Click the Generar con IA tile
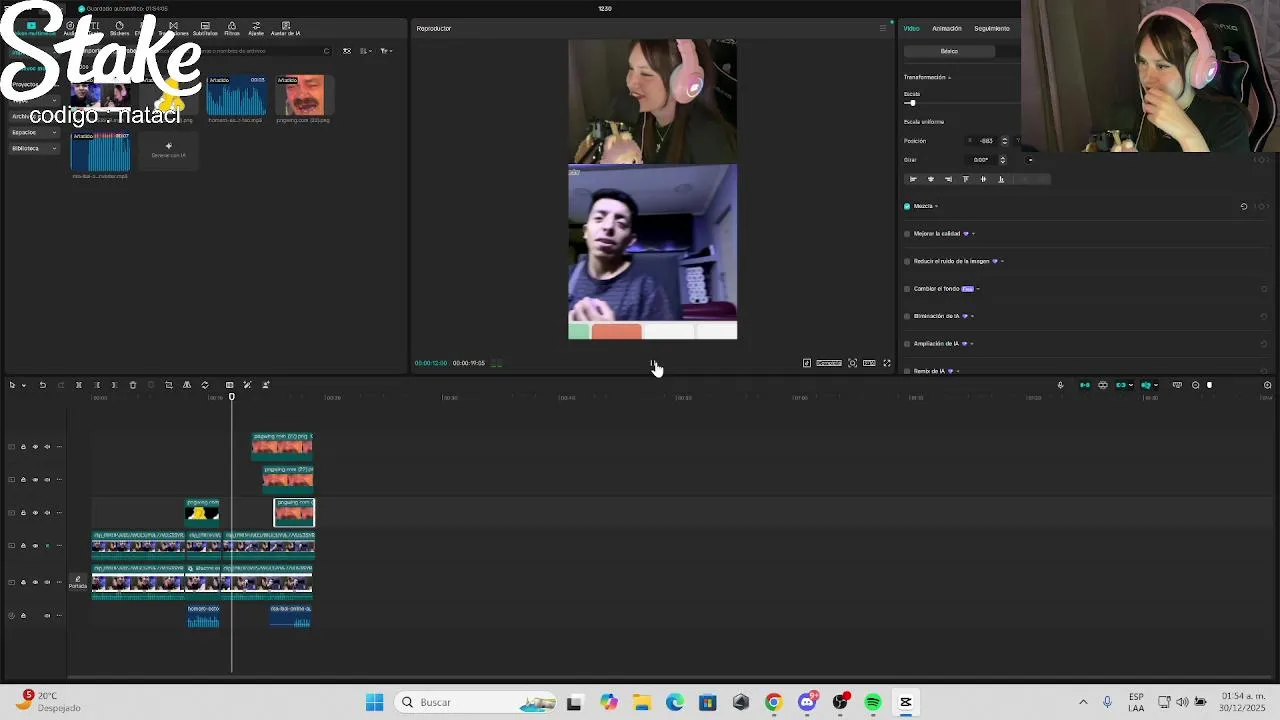 (168, 150)
